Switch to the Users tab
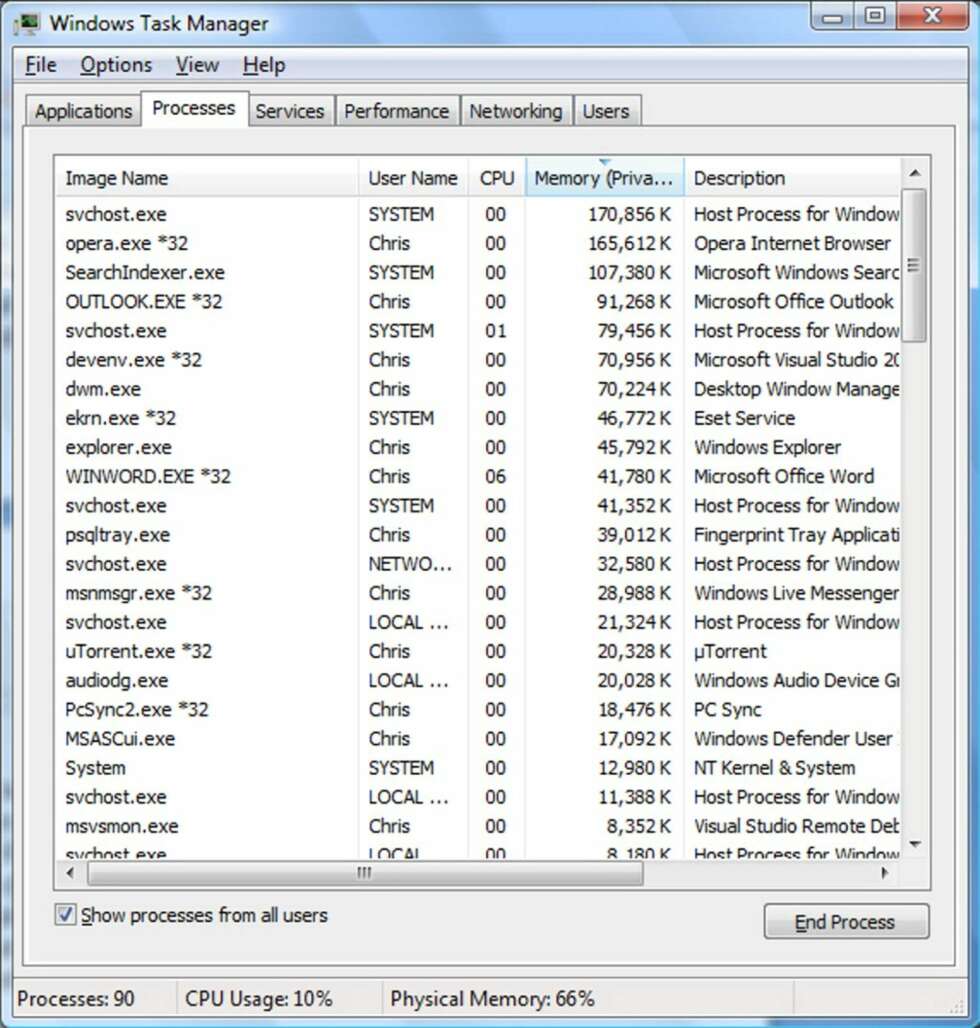Screen dimensions: 980x1028 coord(606,111)
